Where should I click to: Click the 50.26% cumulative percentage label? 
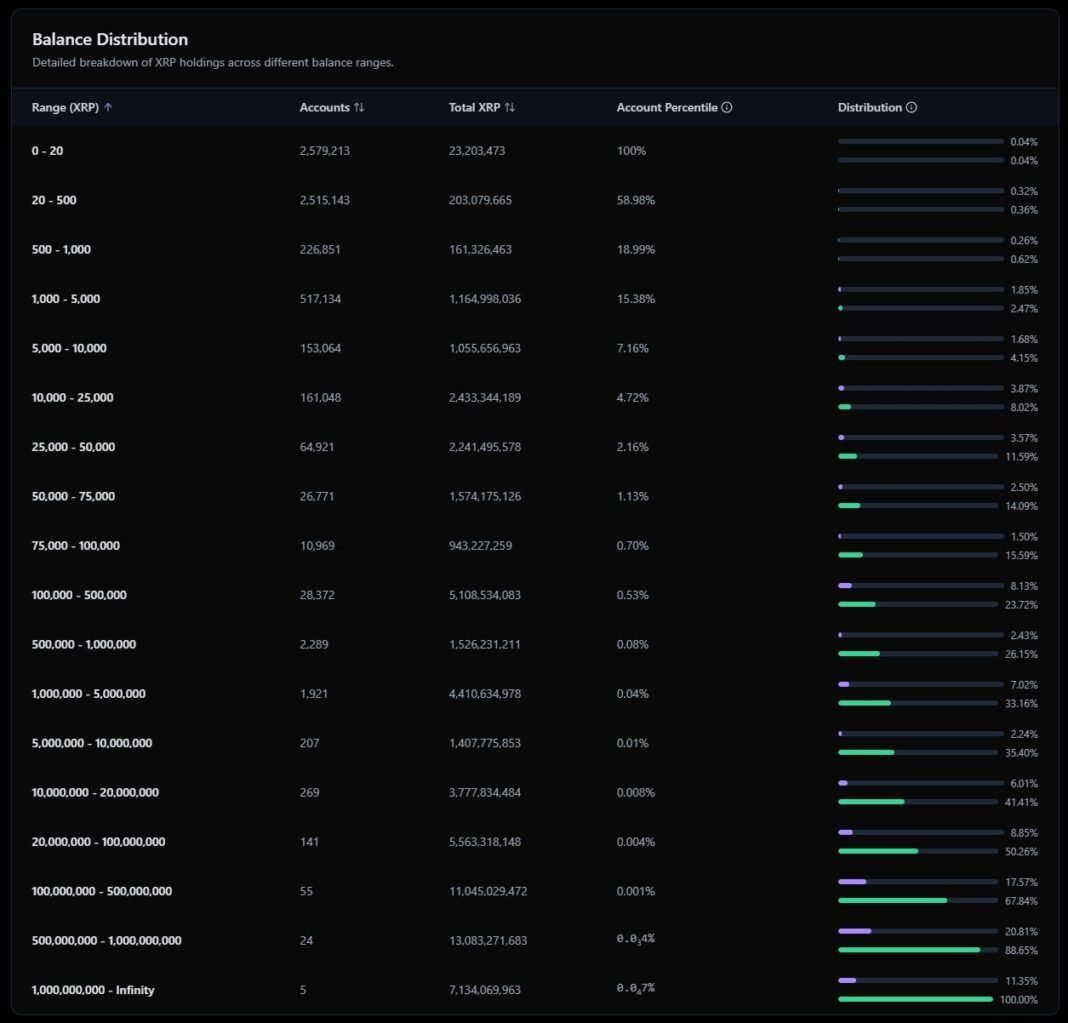(1023, 851)
